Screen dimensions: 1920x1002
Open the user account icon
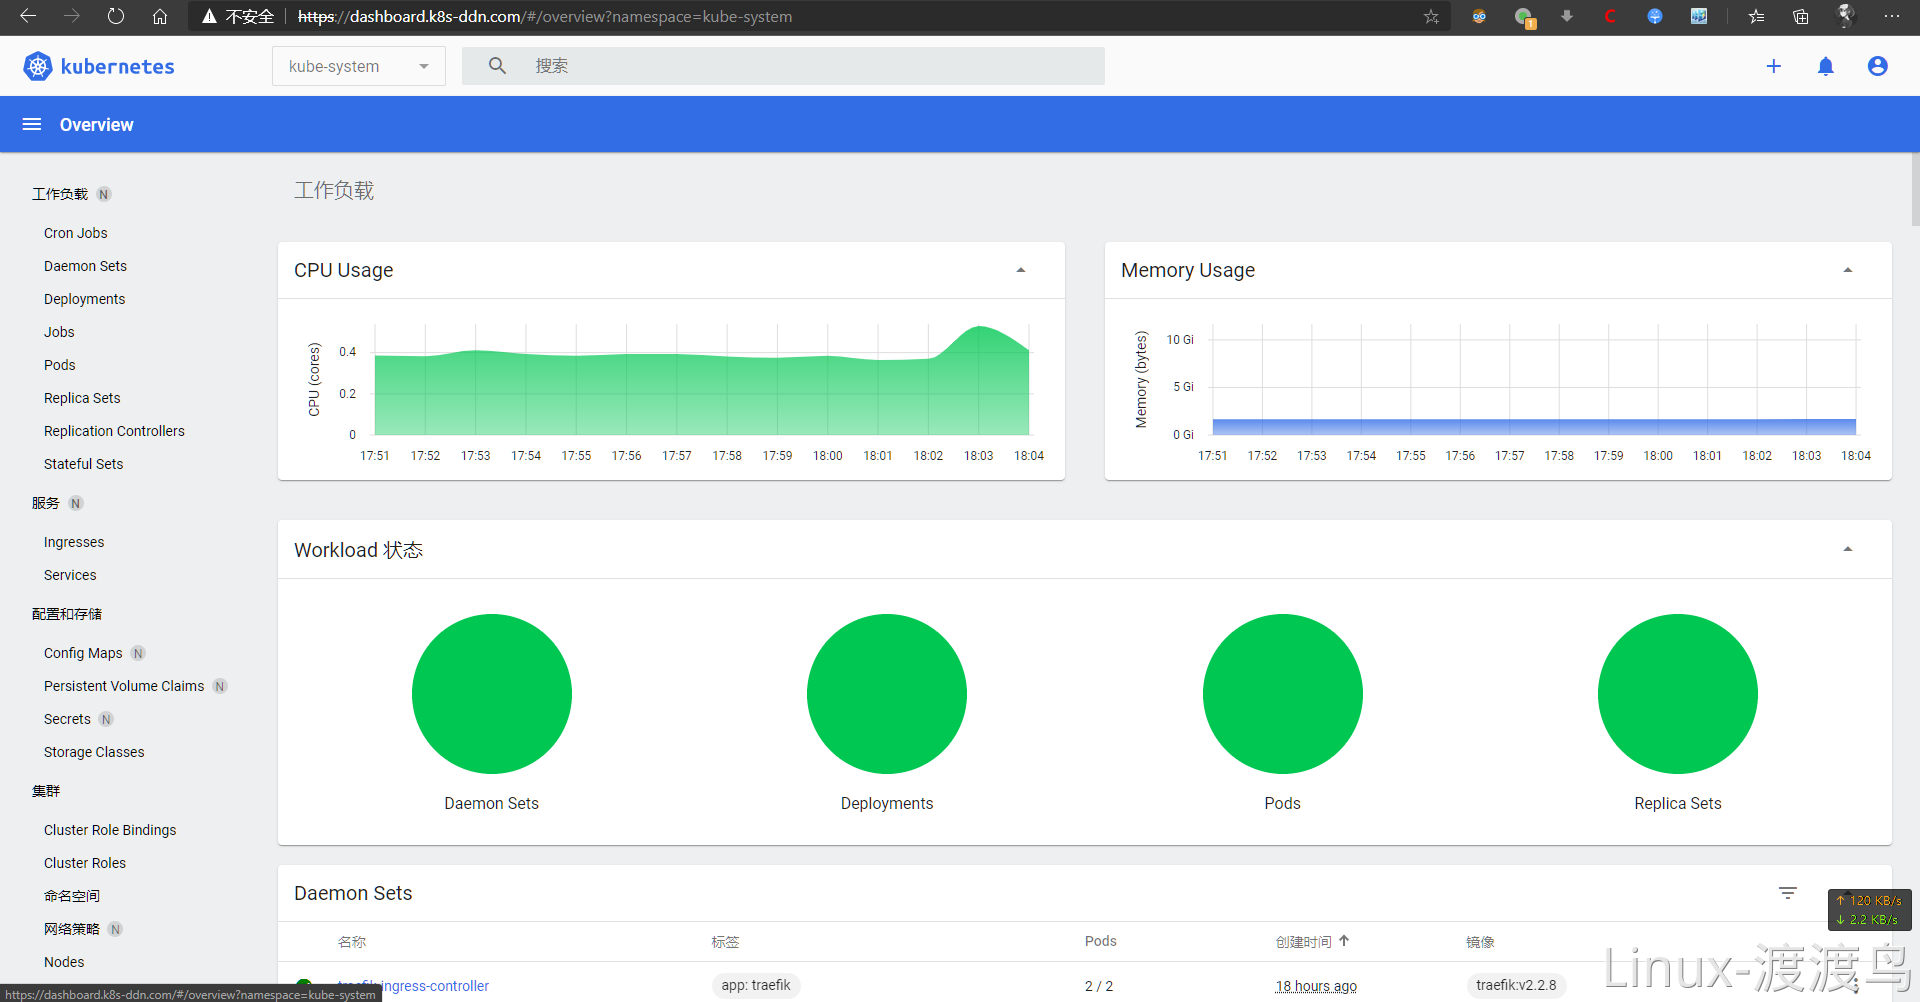point(1877,66)
